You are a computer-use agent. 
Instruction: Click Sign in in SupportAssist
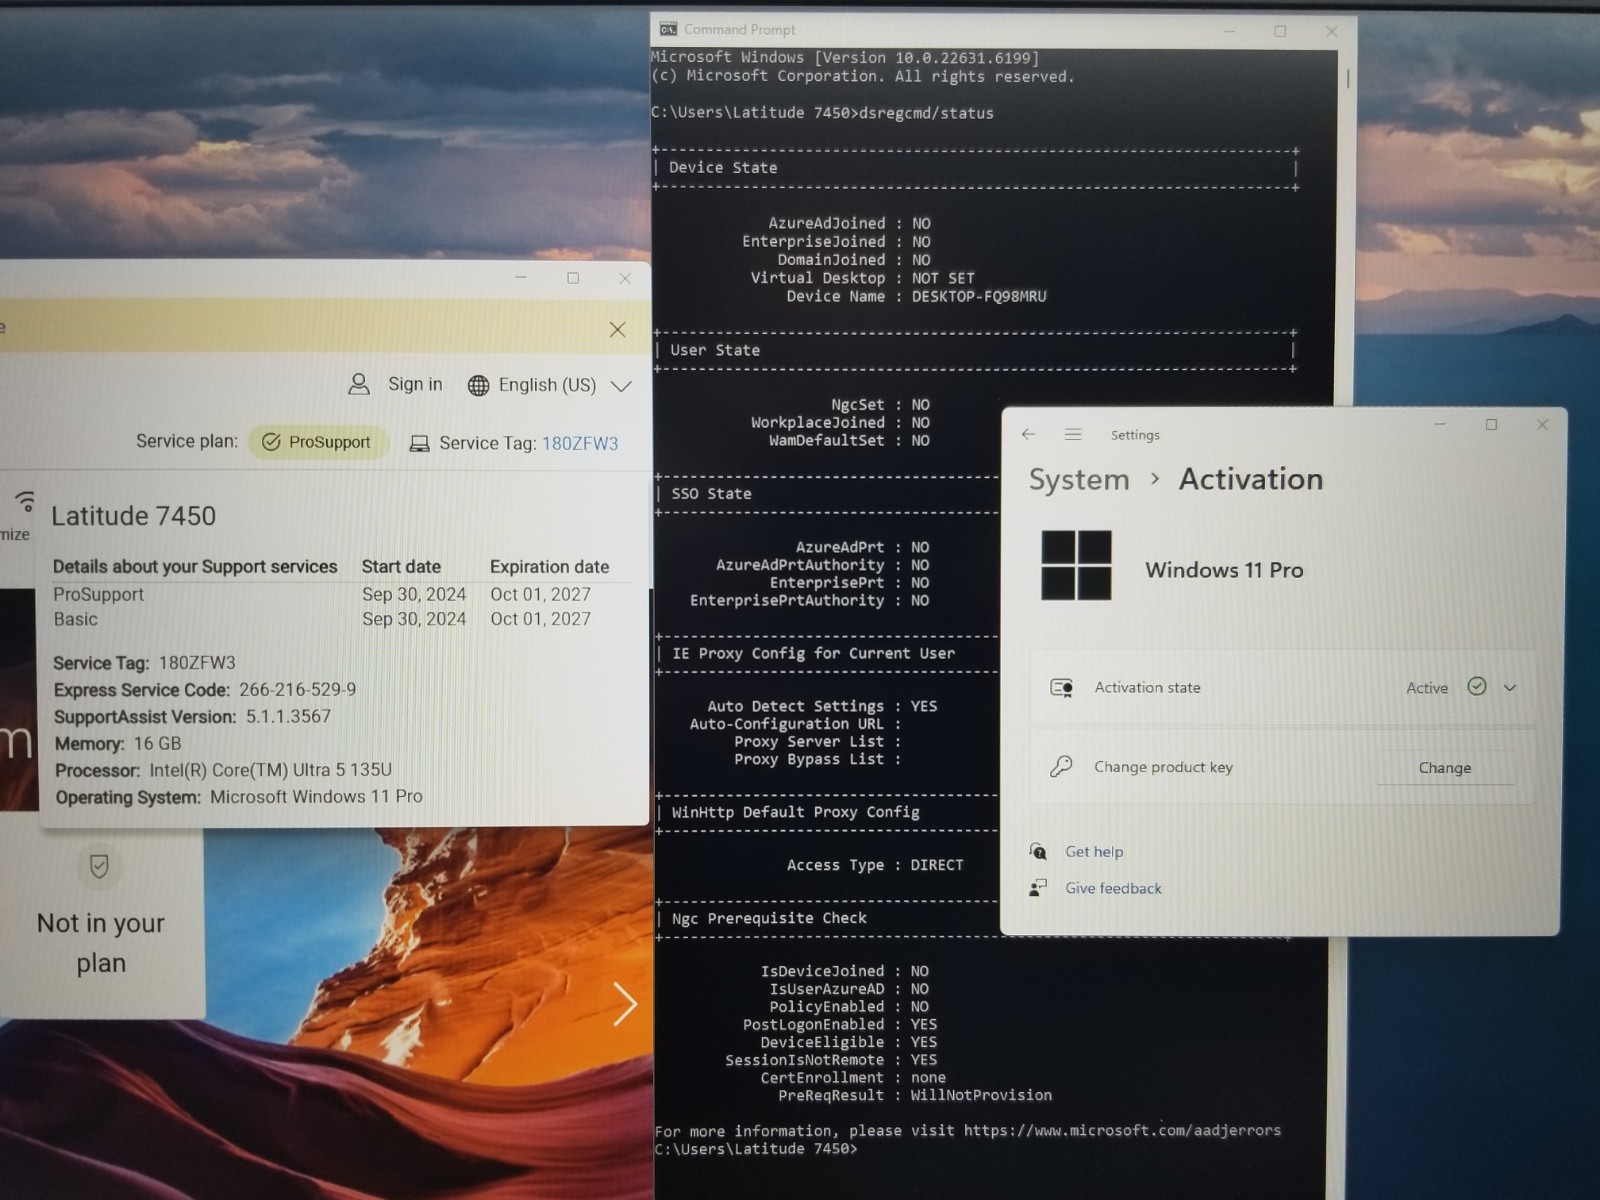click(395, 384)
